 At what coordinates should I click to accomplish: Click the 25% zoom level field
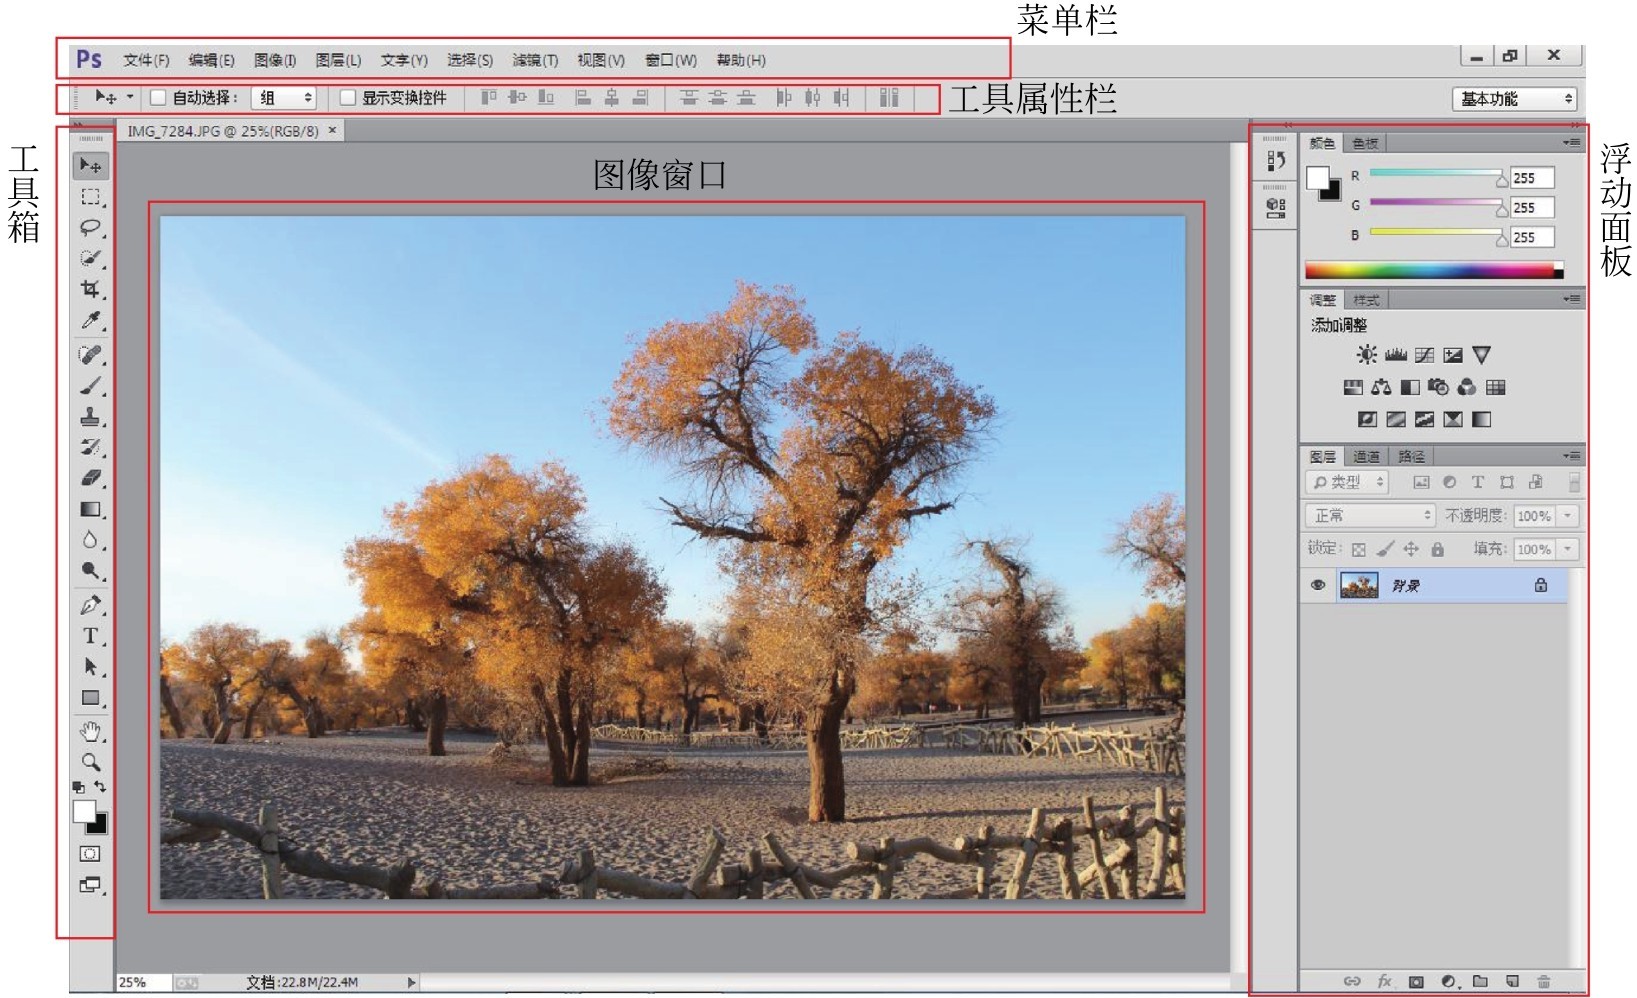click(x=144, y=983)
